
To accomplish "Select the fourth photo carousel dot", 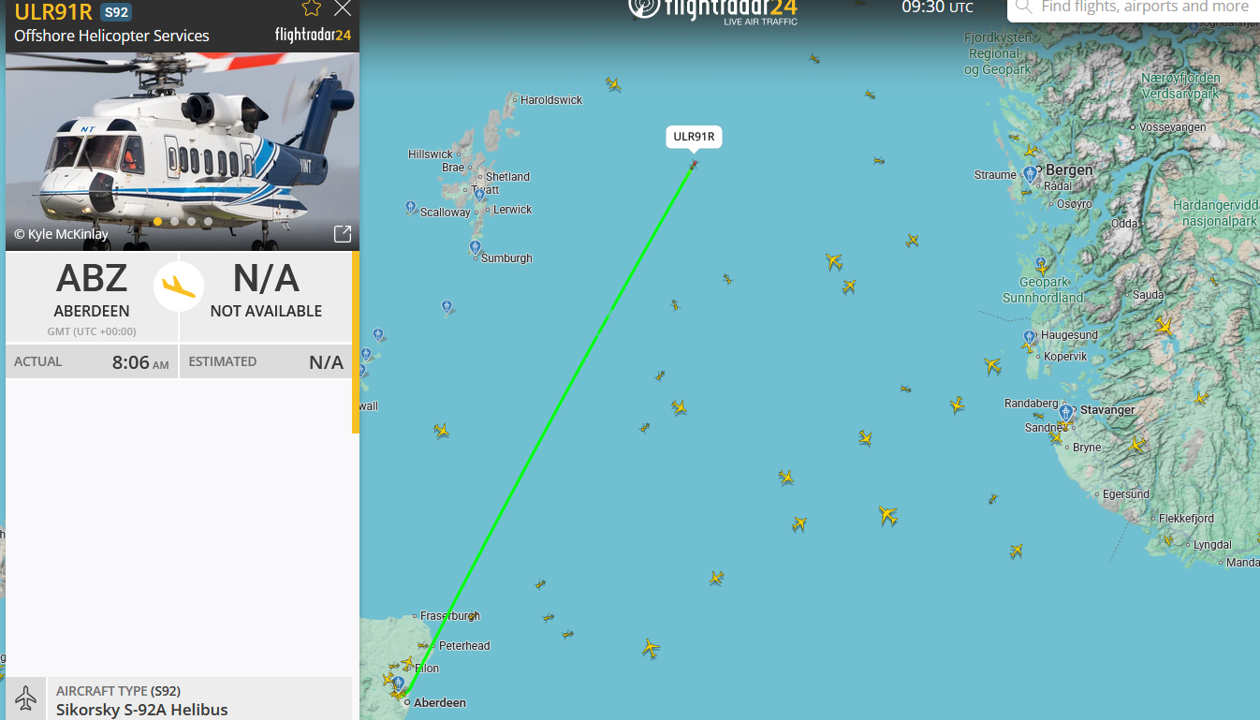I will pyautogui.click(x=208, y=222).
